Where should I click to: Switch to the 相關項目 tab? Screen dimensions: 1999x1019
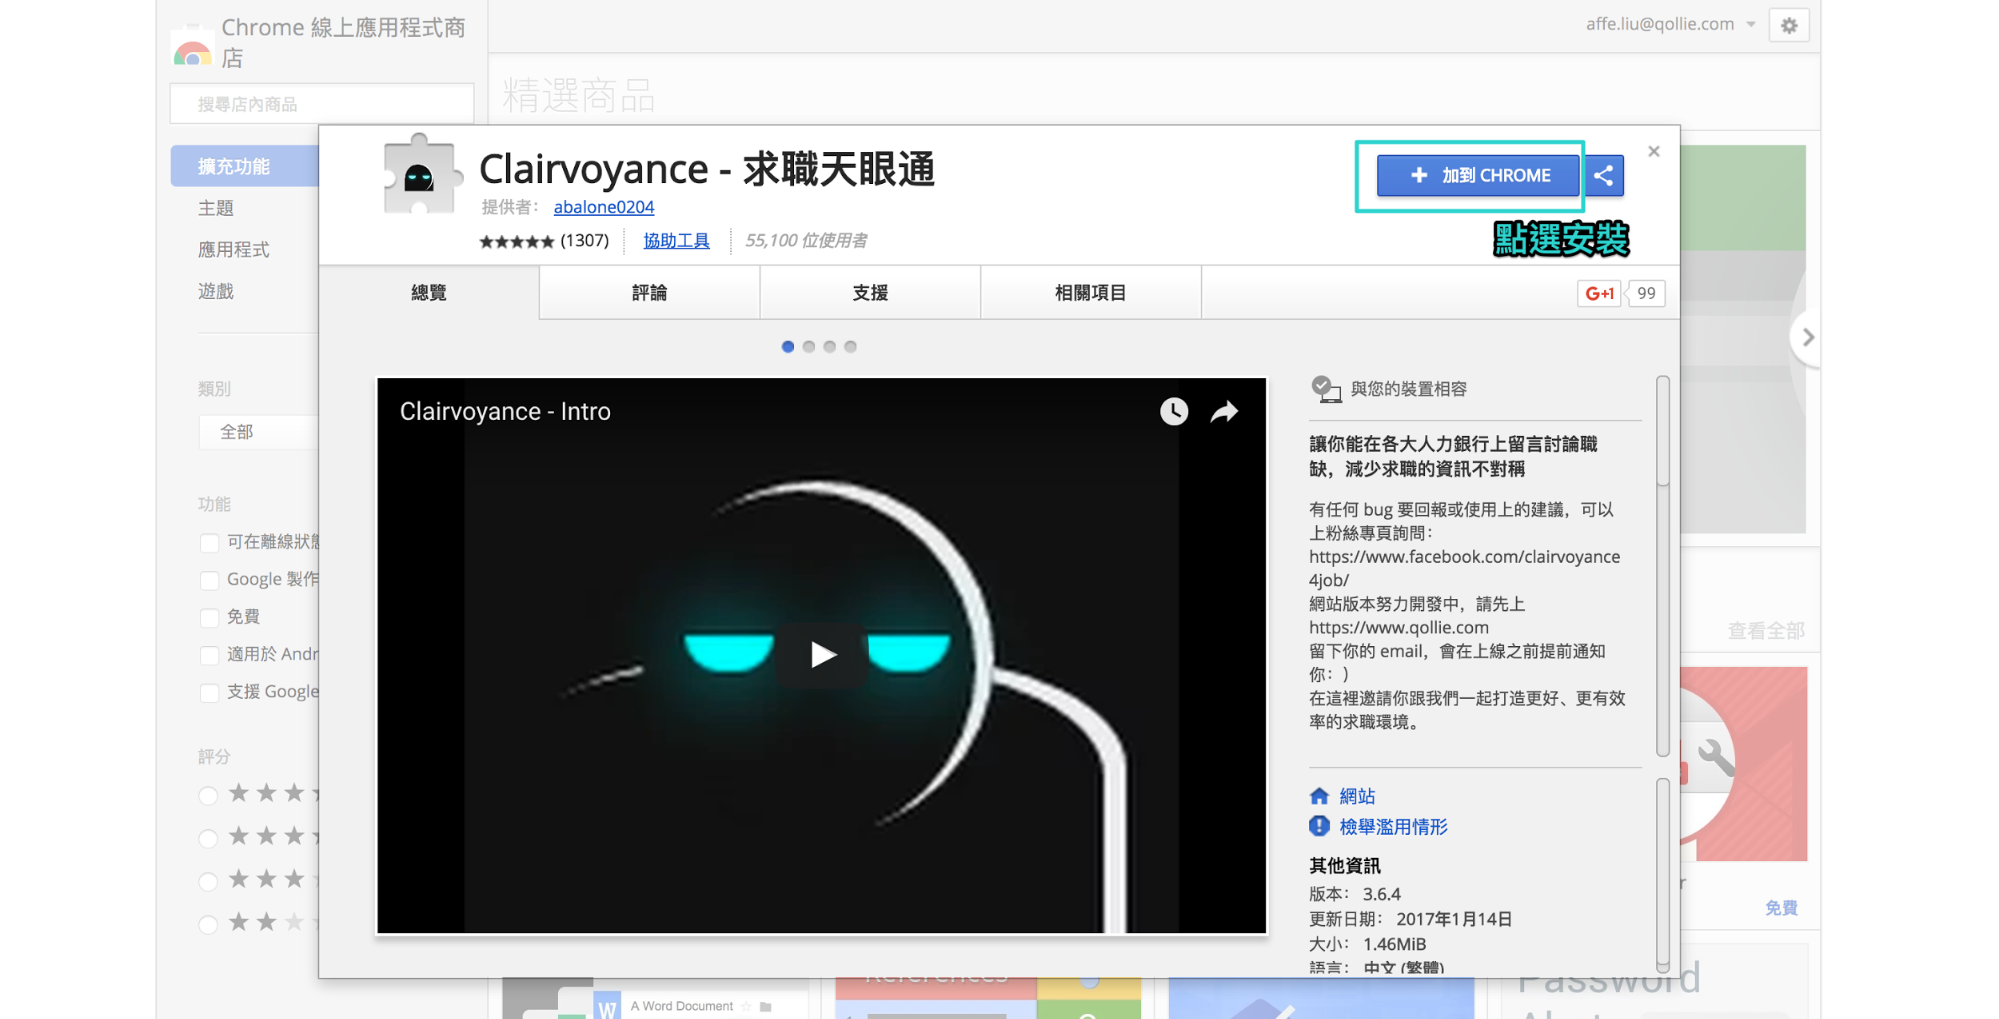coord(1090,293)
